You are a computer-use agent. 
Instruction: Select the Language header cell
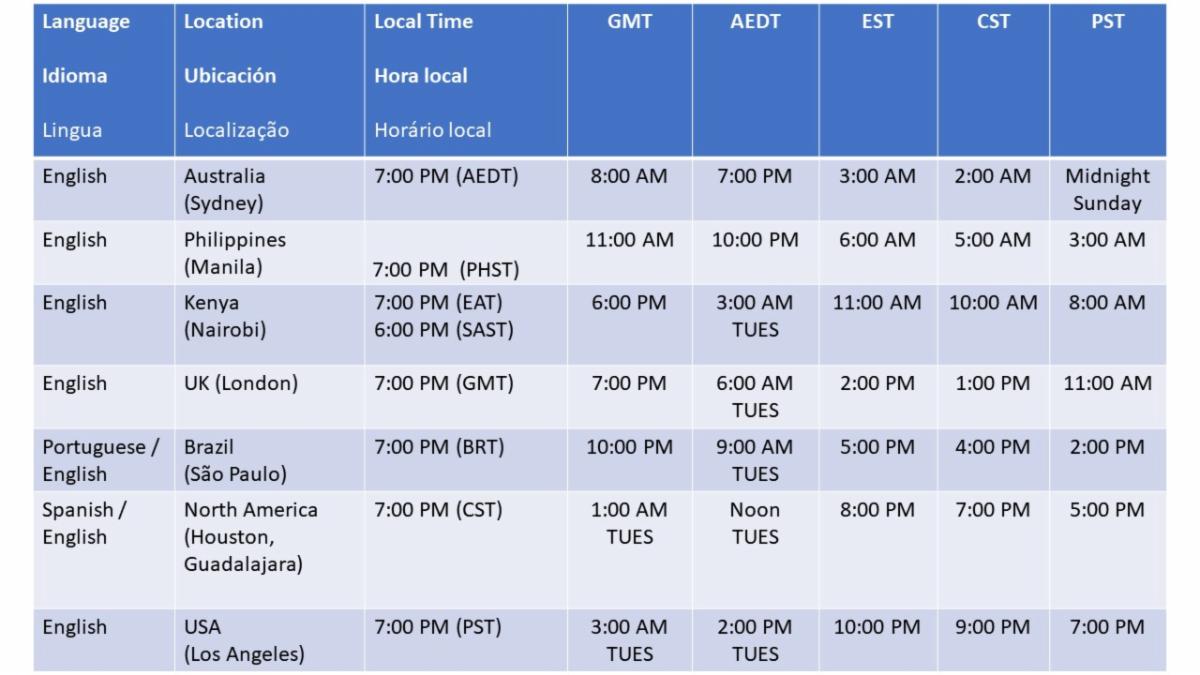[86, 22]
